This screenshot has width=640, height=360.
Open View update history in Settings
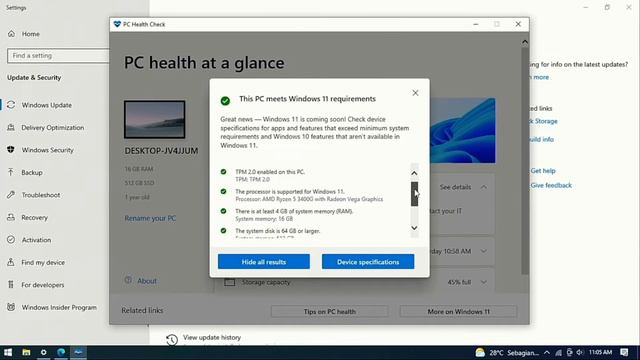(212, 337)
